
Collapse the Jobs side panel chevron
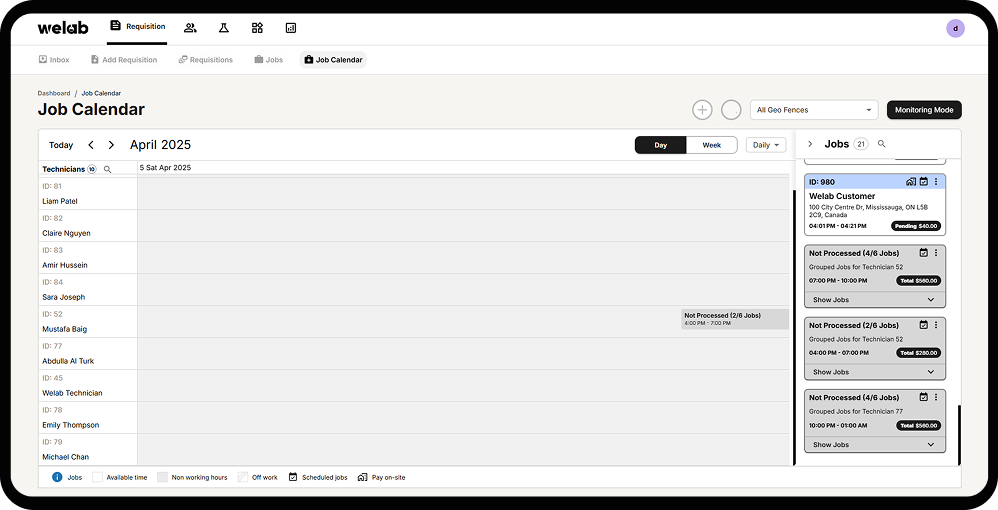click(x=810, y=145)
